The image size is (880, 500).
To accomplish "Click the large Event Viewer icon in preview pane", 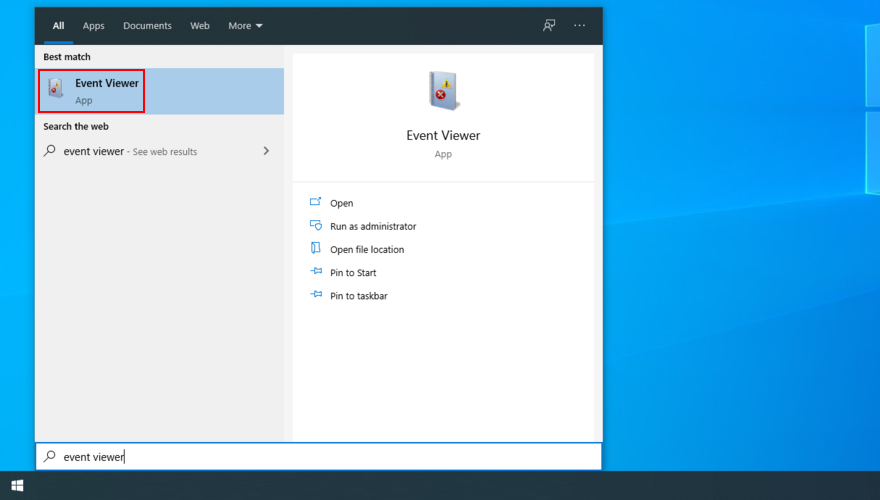I will [442, 93].
